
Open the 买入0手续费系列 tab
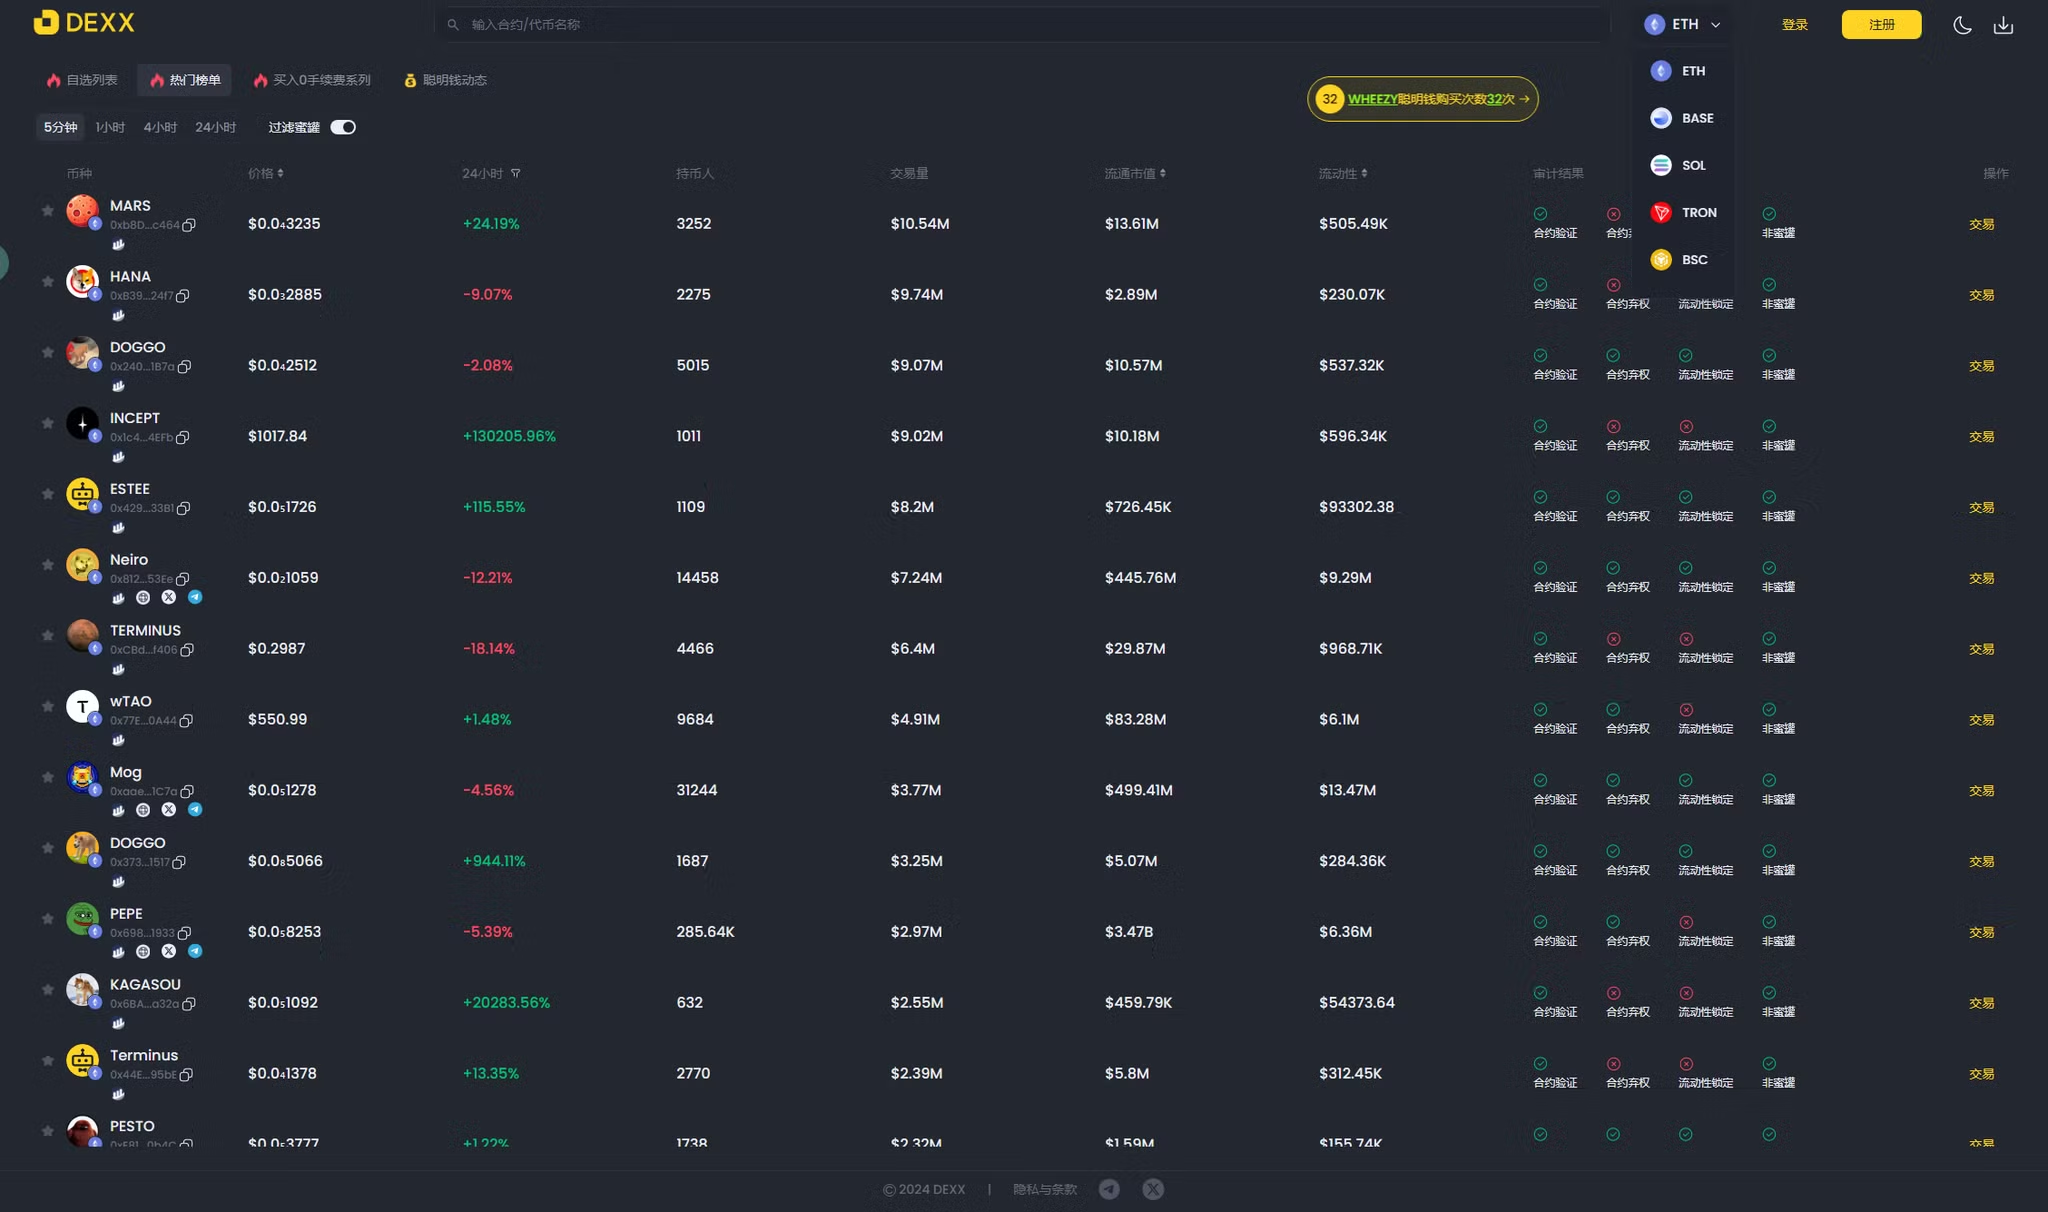(311, 80)
